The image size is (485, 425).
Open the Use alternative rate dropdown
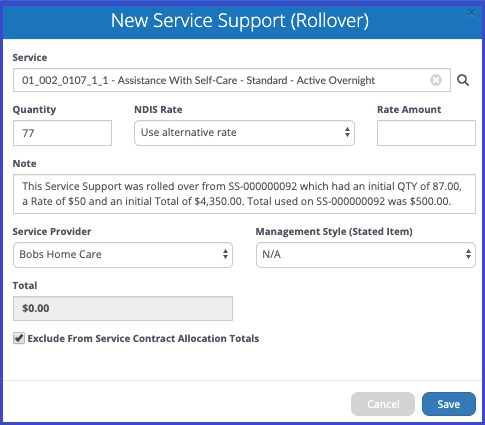click(244, 133)
